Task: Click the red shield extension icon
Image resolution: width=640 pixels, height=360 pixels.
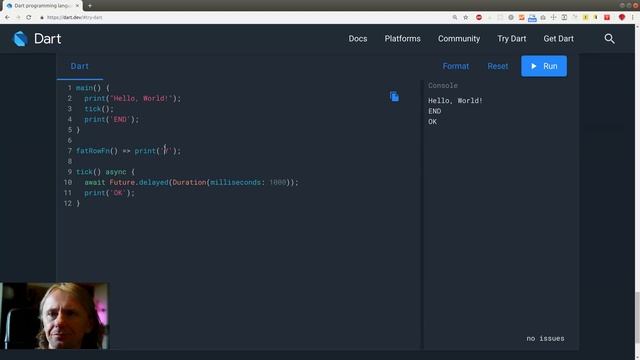Action: (622, 18)
